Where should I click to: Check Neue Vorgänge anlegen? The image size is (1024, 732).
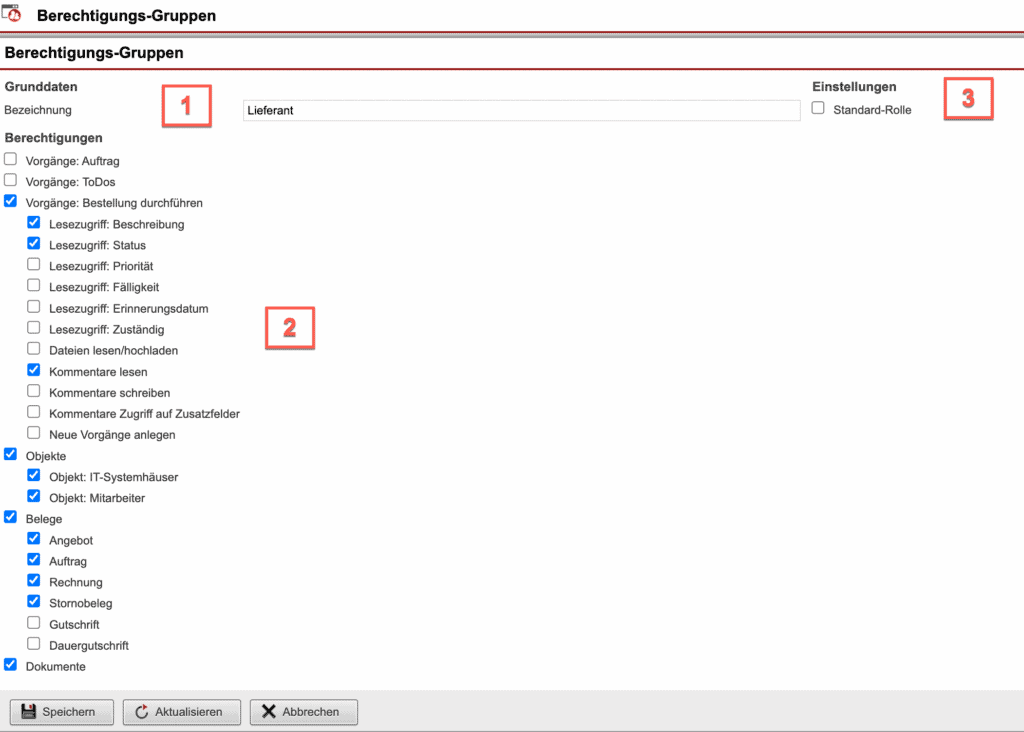point(33,433)
